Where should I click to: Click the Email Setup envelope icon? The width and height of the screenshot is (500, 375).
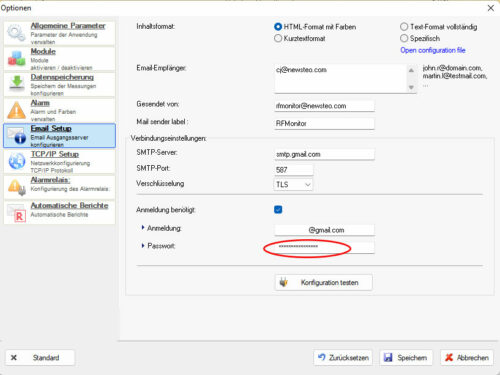click(x=17, y=135)
